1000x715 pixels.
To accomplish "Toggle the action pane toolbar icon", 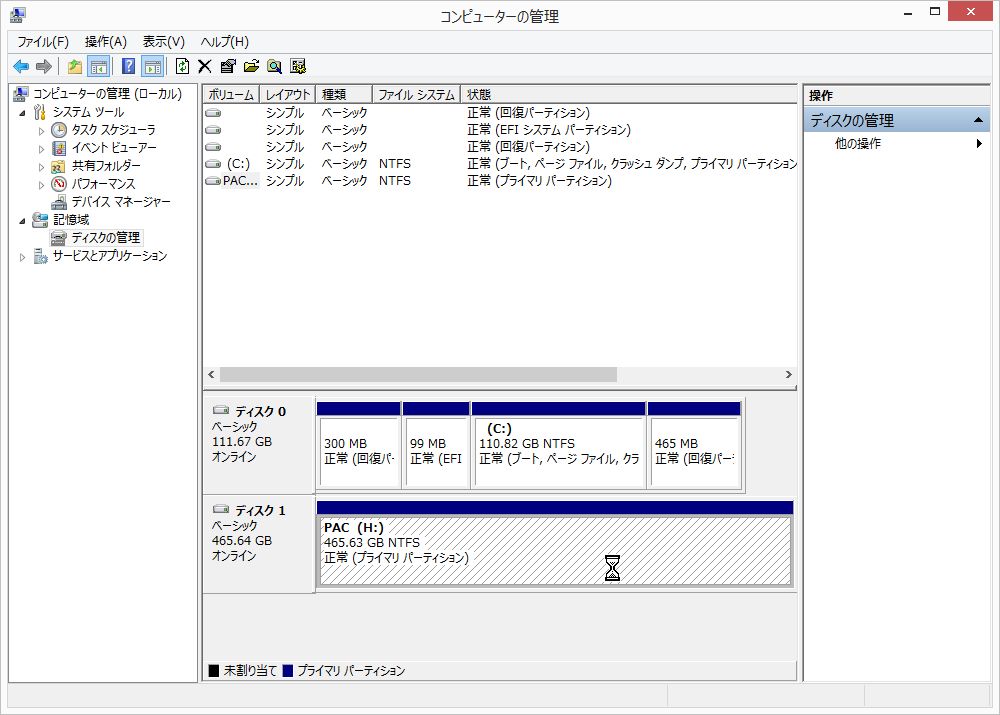I will point(152,66).
